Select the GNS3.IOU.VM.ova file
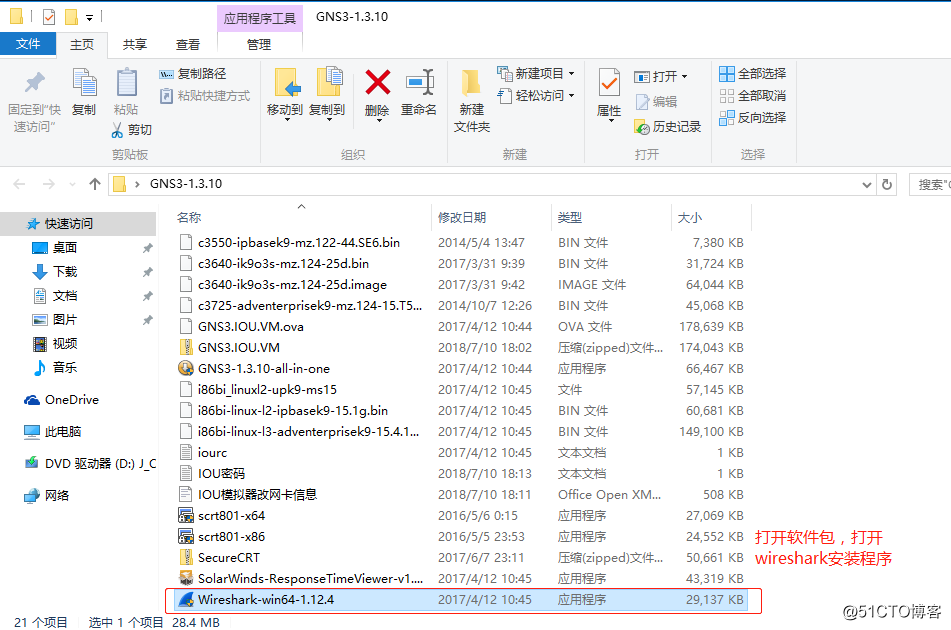The height and width of the screenshot is (630, 951). pyautogui.click(x=461, y=327)
